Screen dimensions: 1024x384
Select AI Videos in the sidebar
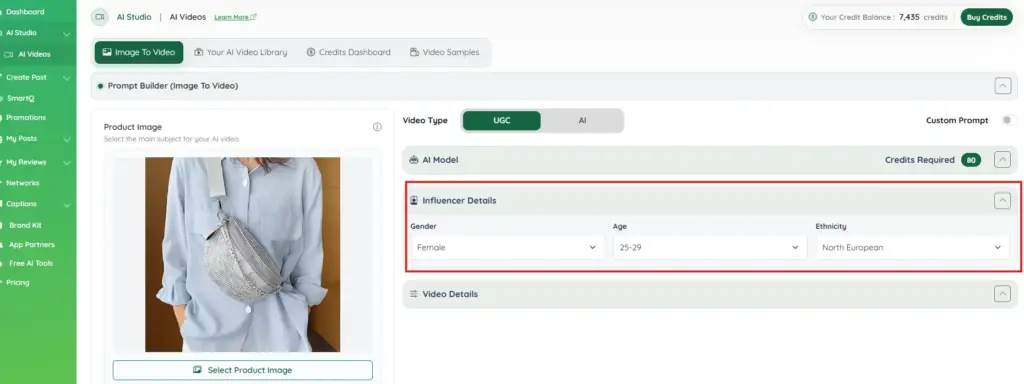coord(34,54)
